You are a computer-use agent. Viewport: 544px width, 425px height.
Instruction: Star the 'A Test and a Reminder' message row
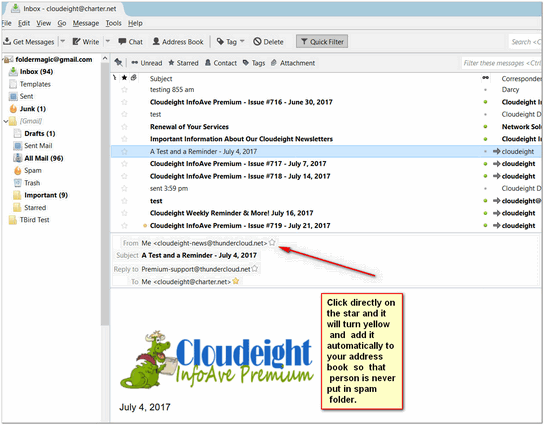pos(124,152)
